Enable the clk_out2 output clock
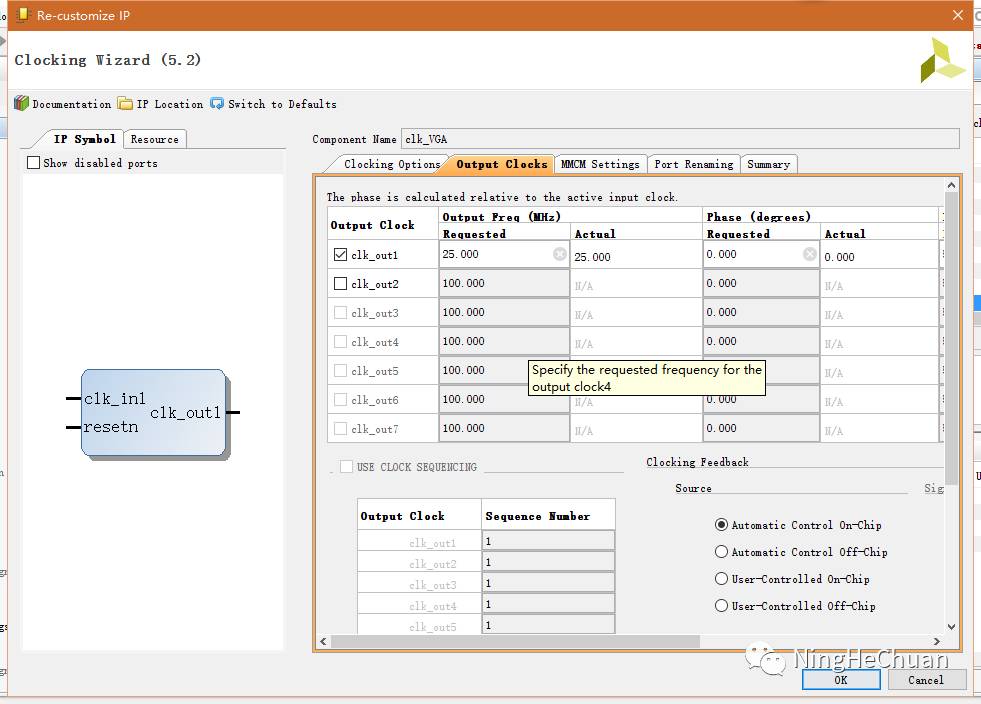This screenshot has width=981, height=704. (341, 284)
